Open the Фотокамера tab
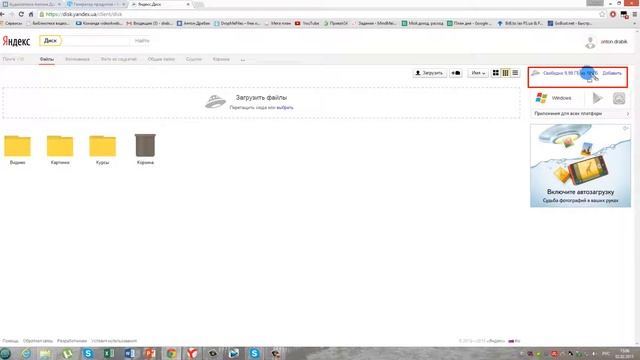Image resolution: width=640 pixels, height=360 pixels. click(x=77, y=59)
